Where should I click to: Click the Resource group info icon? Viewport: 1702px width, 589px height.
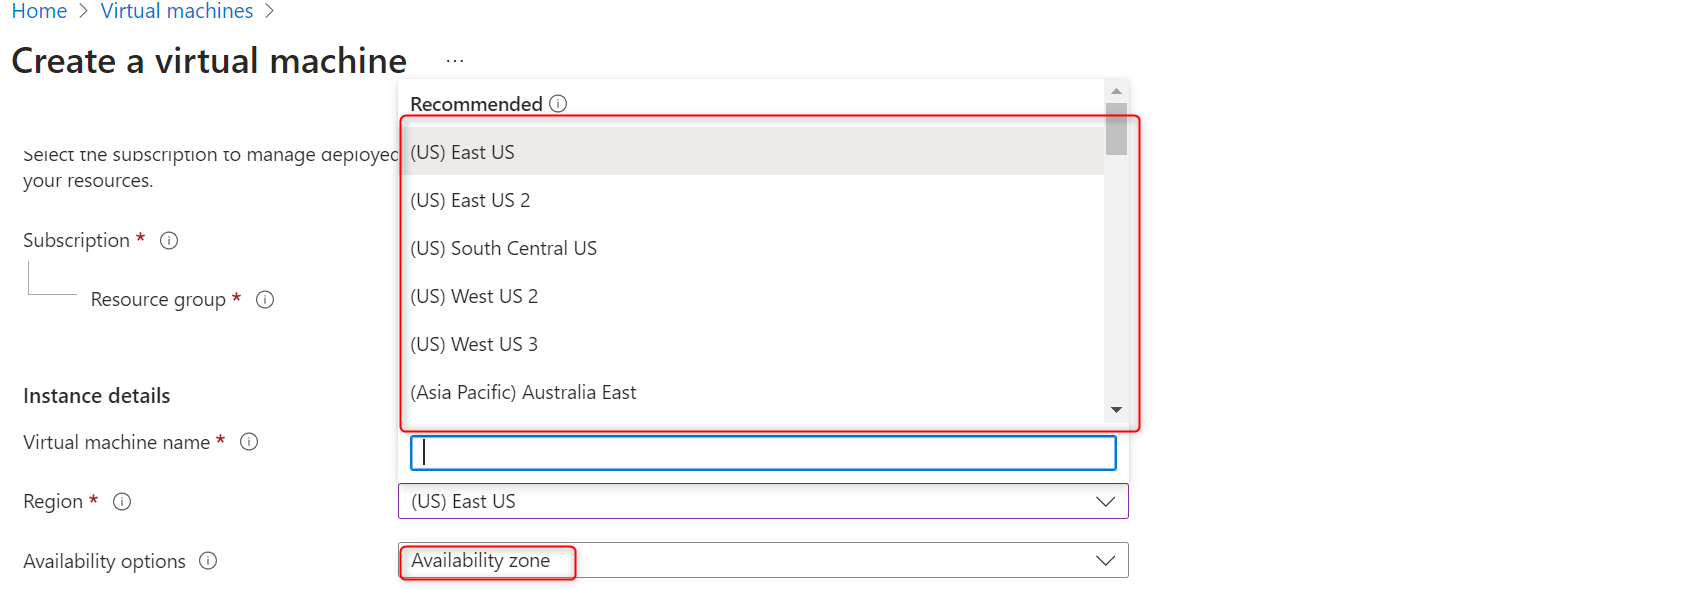point(265,300)
